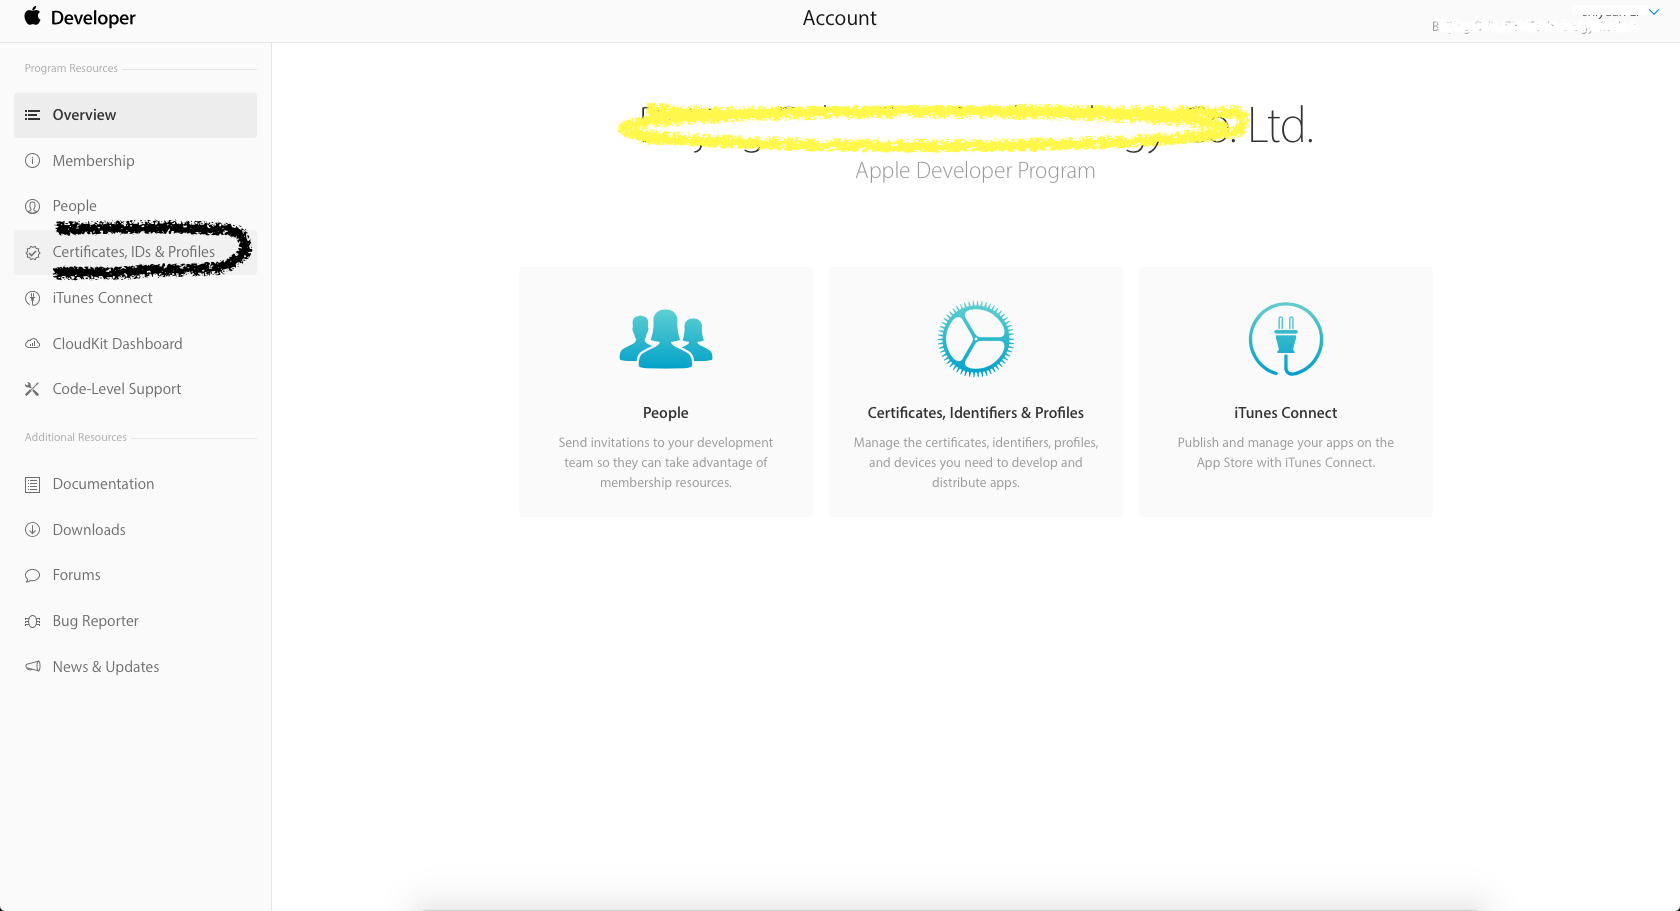Click the Downloads arrow icon
The height and width of the screenshot is (911, 1680).
(x=33, y=530)
